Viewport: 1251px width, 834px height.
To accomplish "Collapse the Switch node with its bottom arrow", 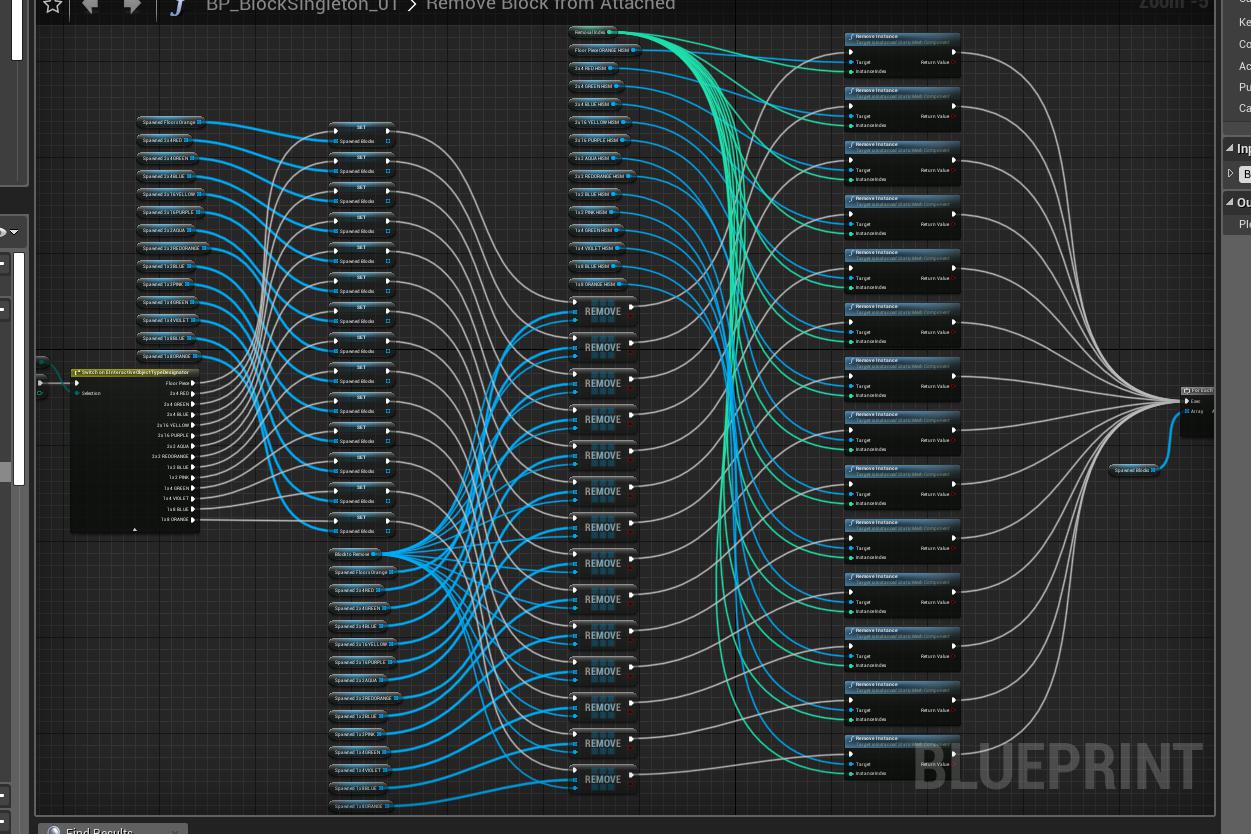I will click(134, 529).
